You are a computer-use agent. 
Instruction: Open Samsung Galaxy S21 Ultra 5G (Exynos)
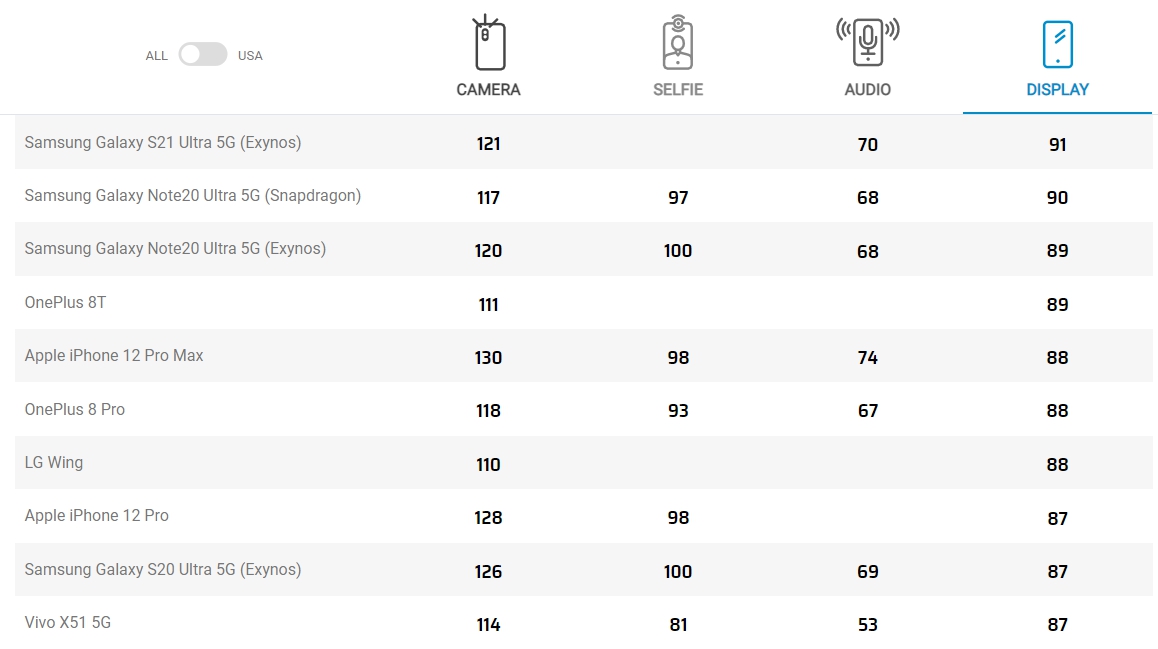tap(162, 142)
